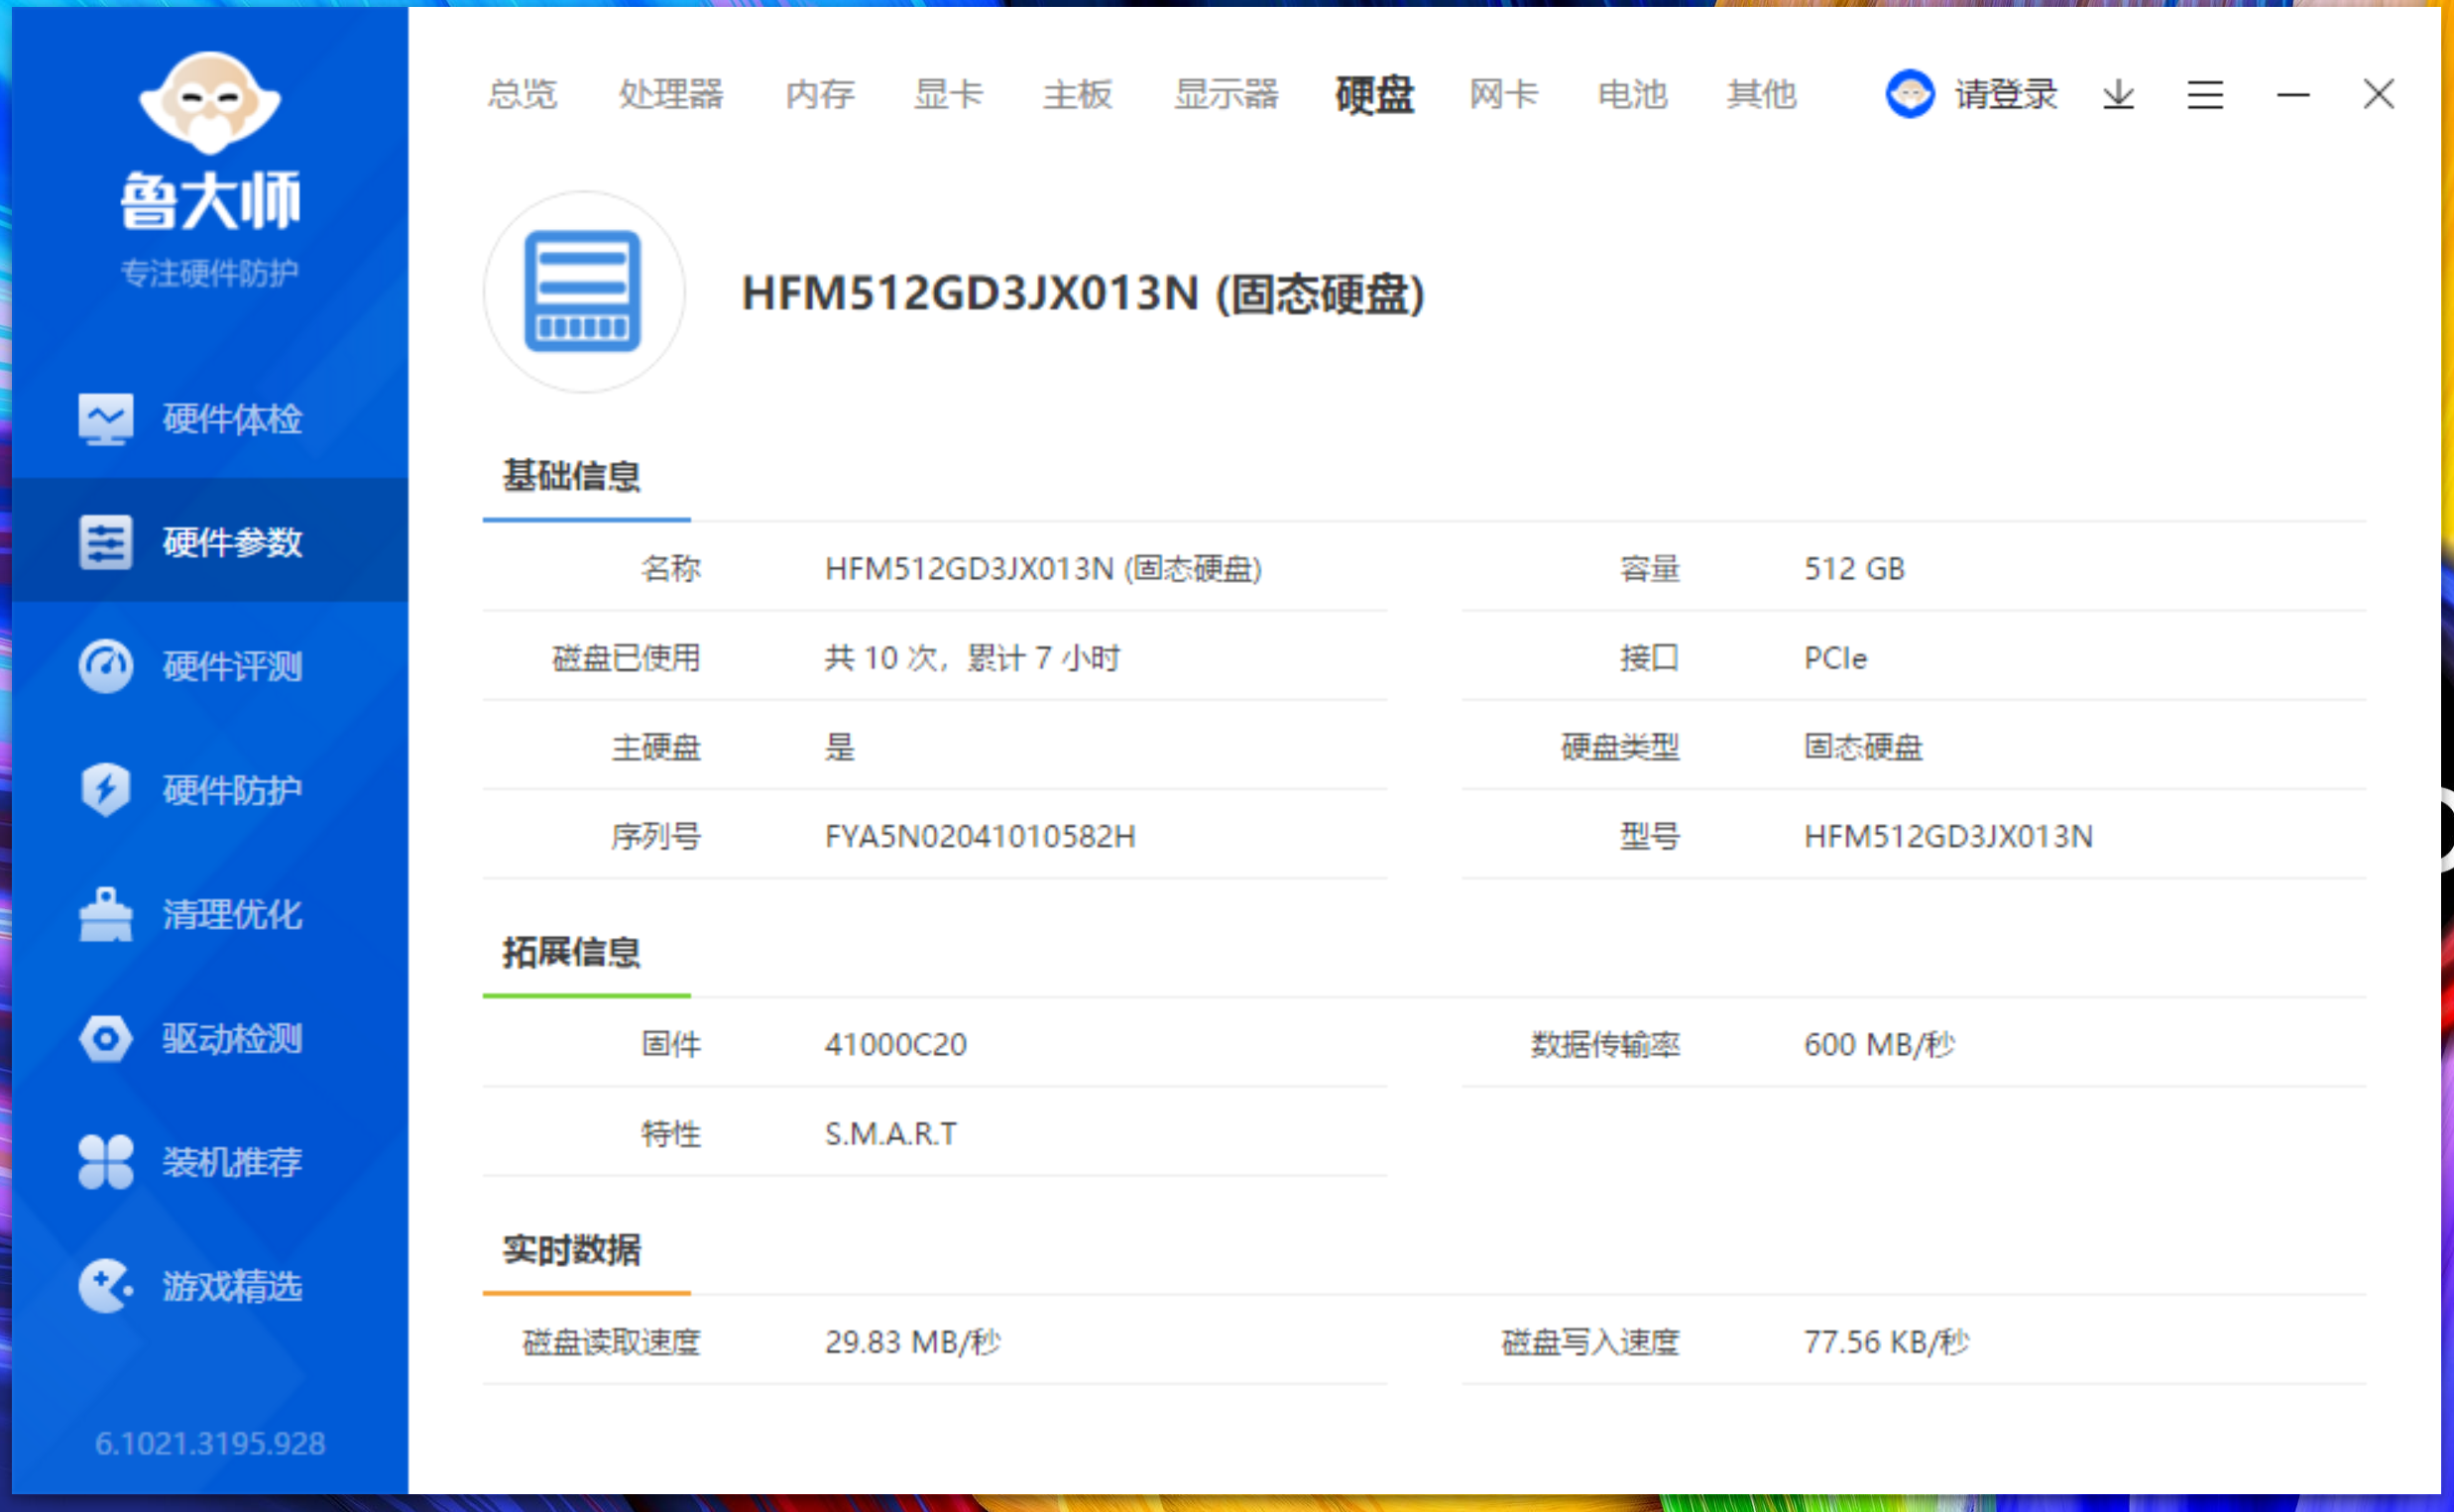Switch to the 网卡 tab
The width and height of the screenshot is (2454, 1512).
(x=1504, y=94)
